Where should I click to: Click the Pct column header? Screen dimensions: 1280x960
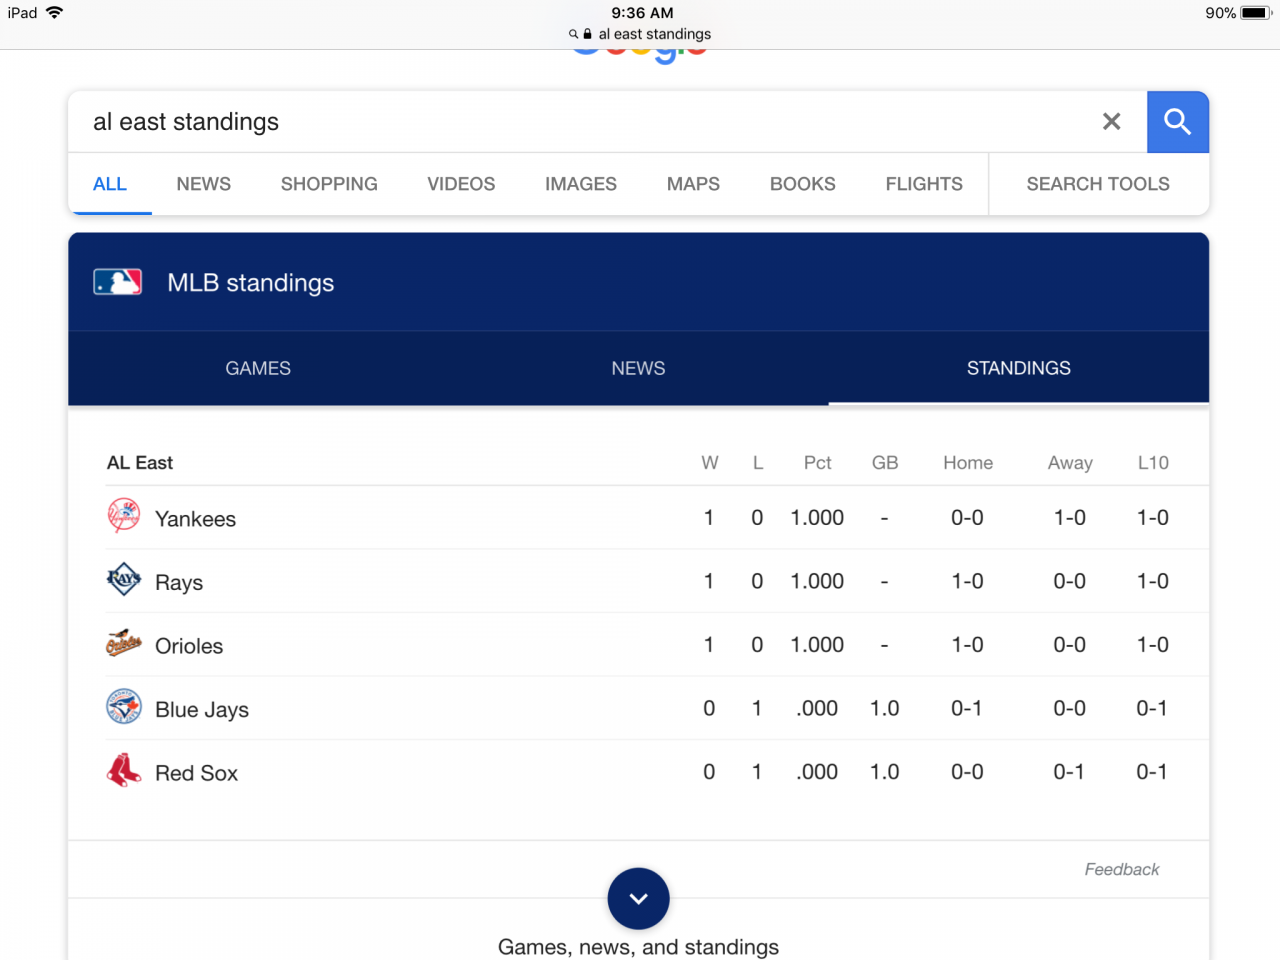pyautogui.click(x=818, y=463)
